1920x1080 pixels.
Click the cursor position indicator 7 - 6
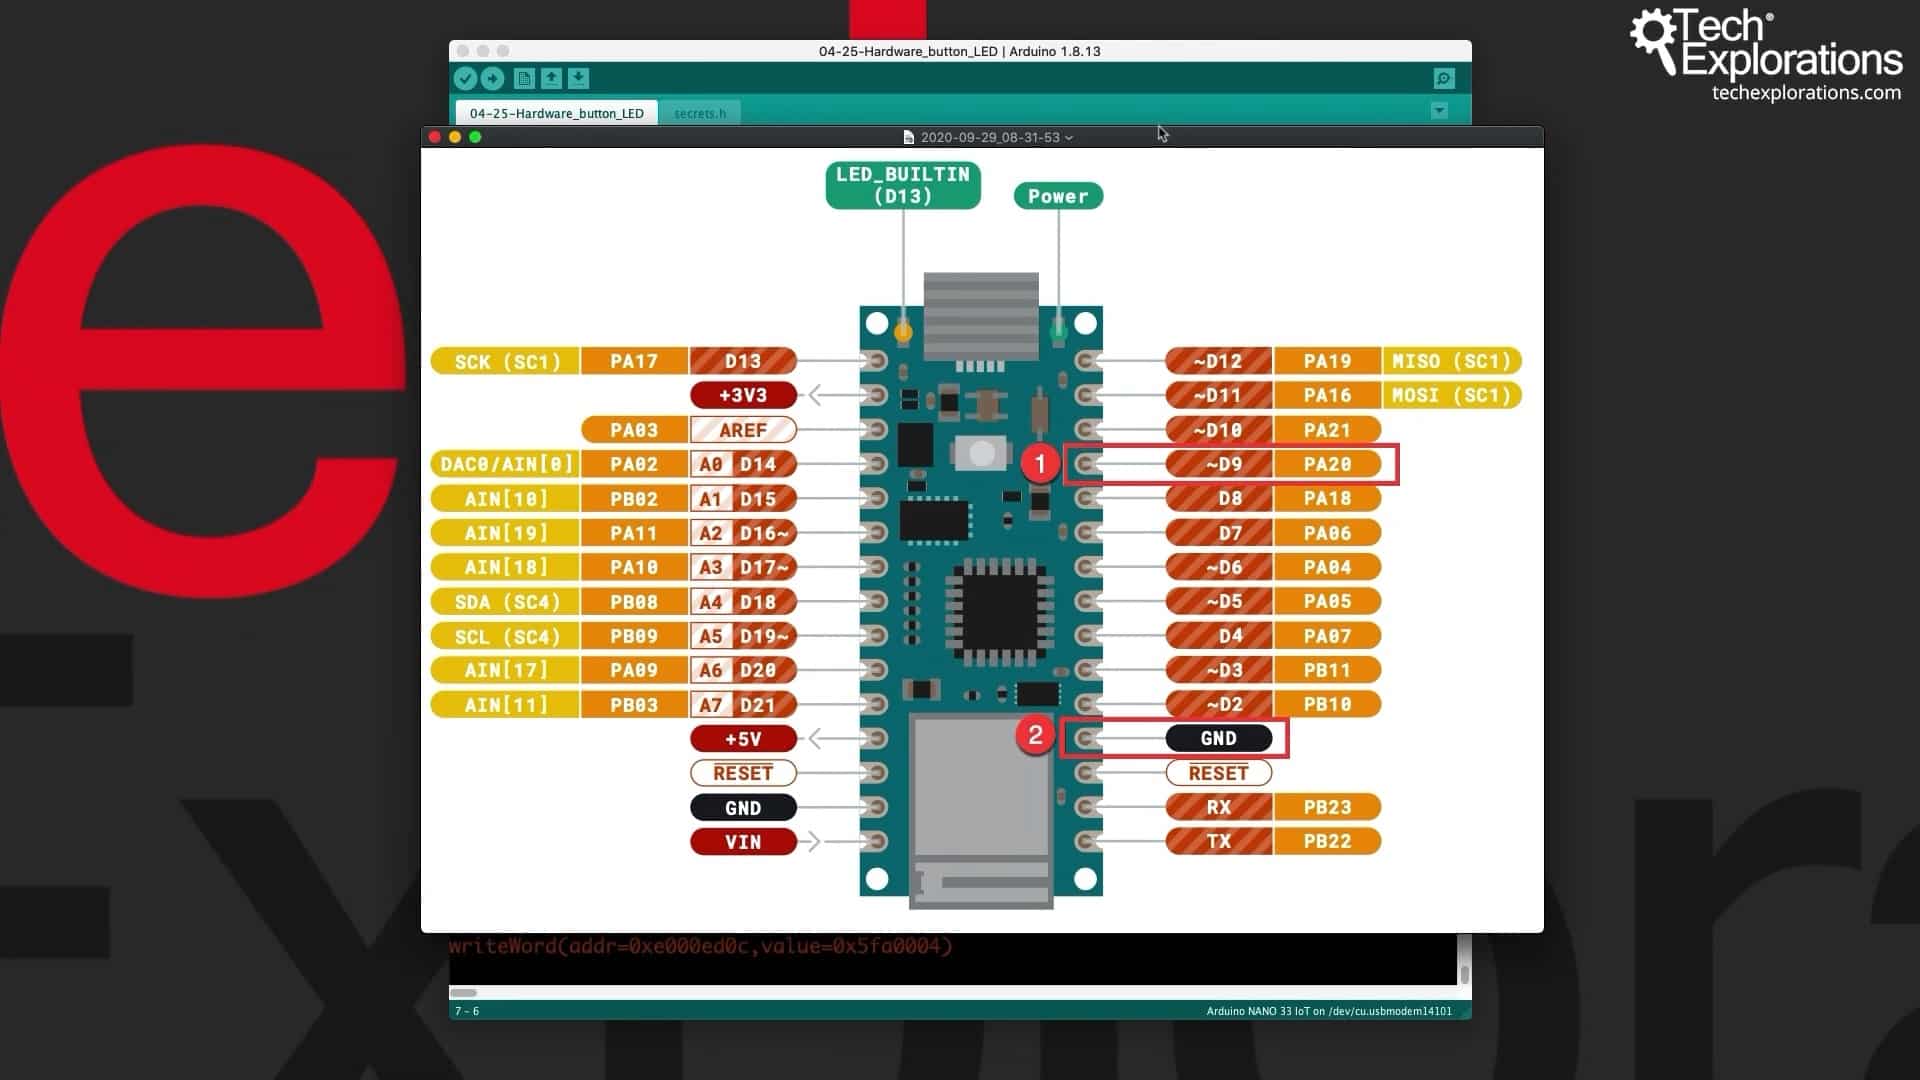pos(467,1011)
